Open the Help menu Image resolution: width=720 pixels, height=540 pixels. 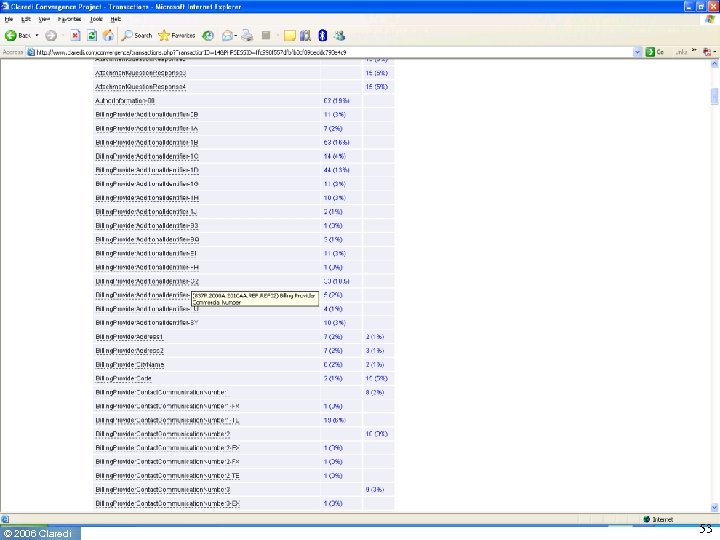click(x=116, y=19)
